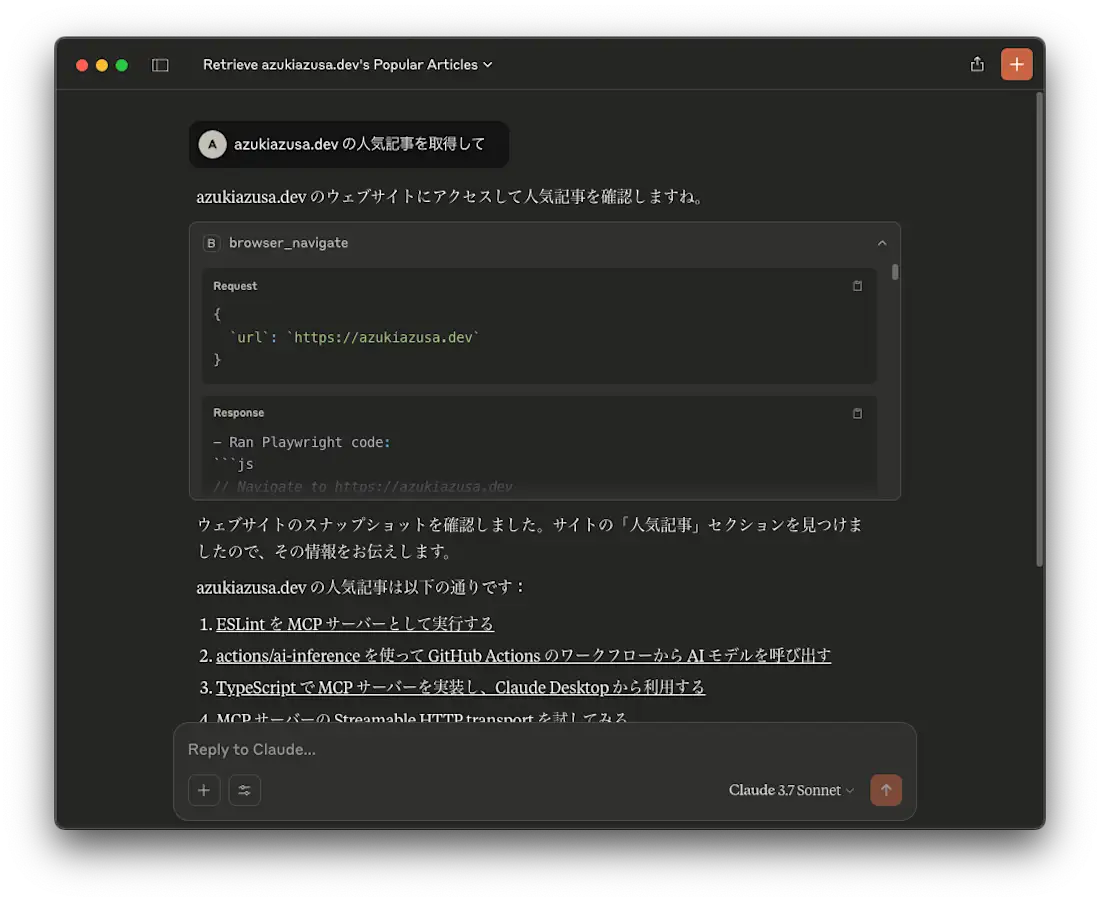Screen dimensions: 1100x902
Task: Collapse the browser_navigate block with its chevron
Action: [882, 242]
